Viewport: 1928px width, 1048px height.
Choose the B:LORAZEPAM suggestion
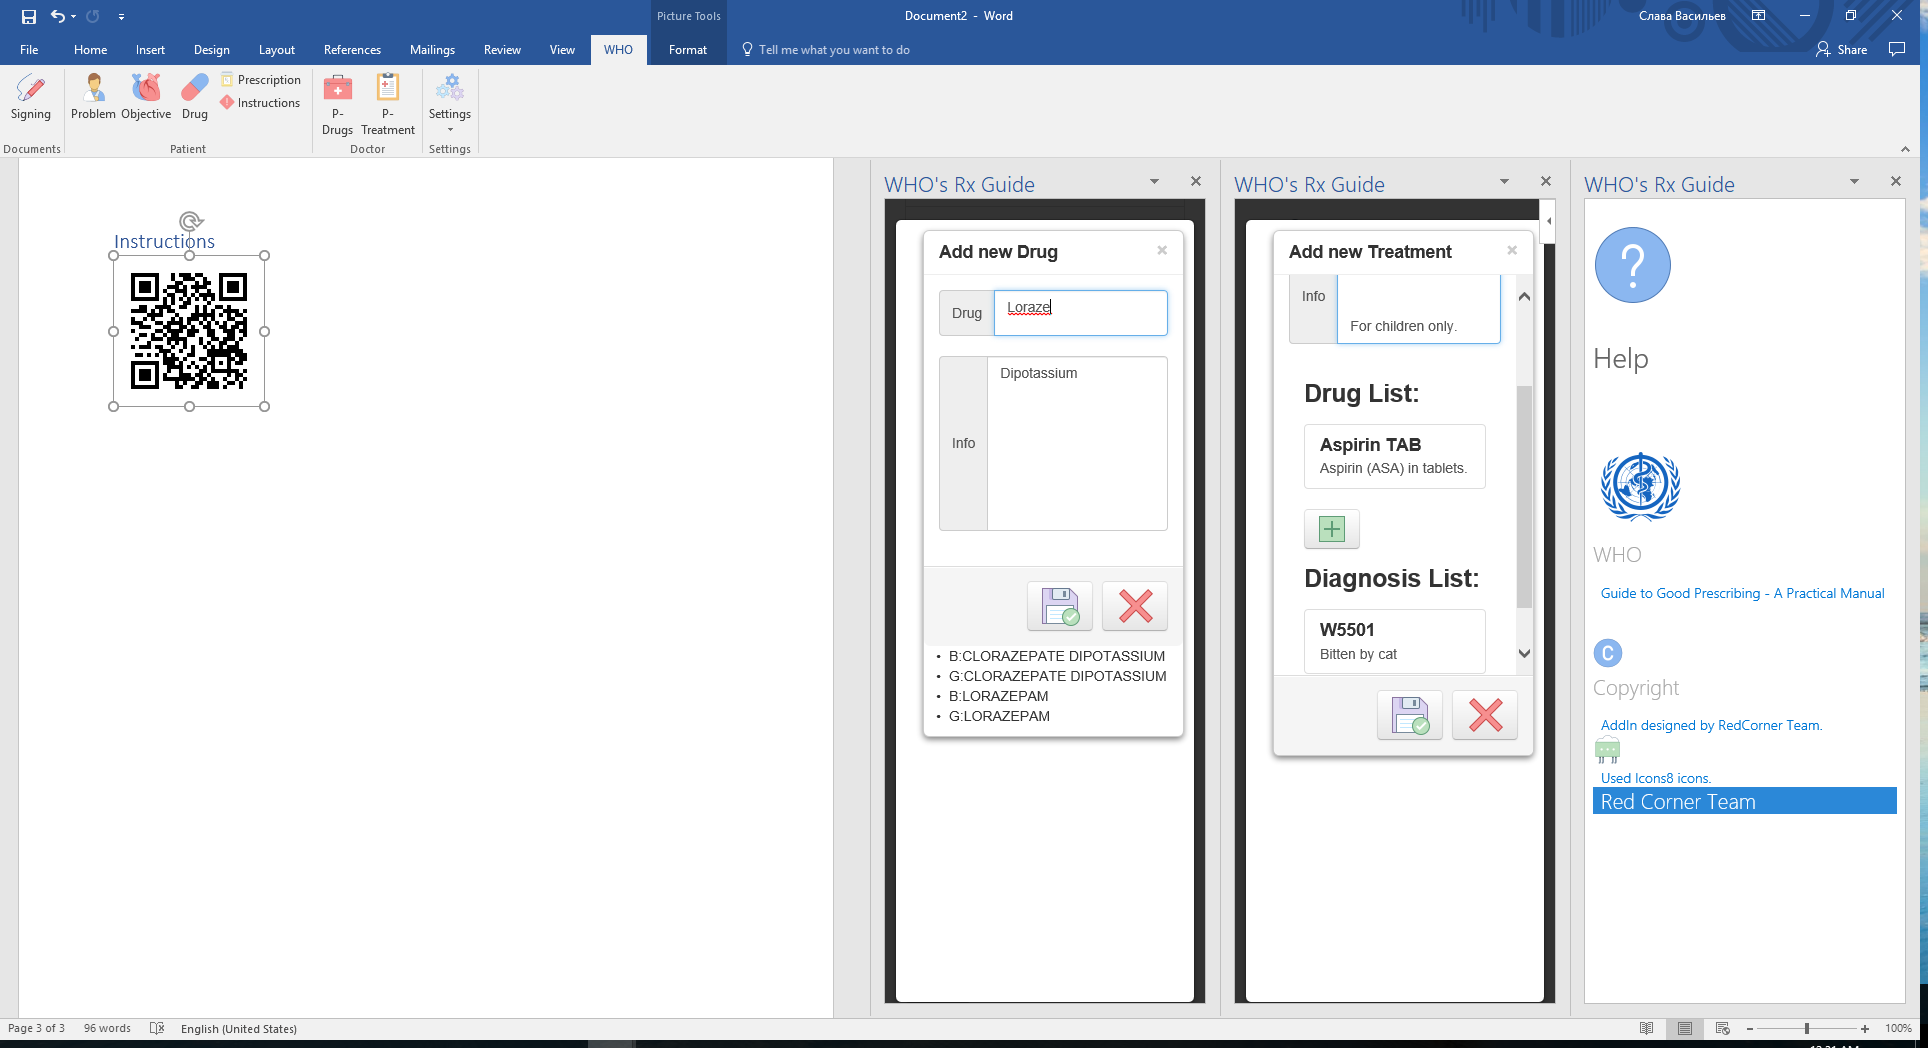(998, 696)
